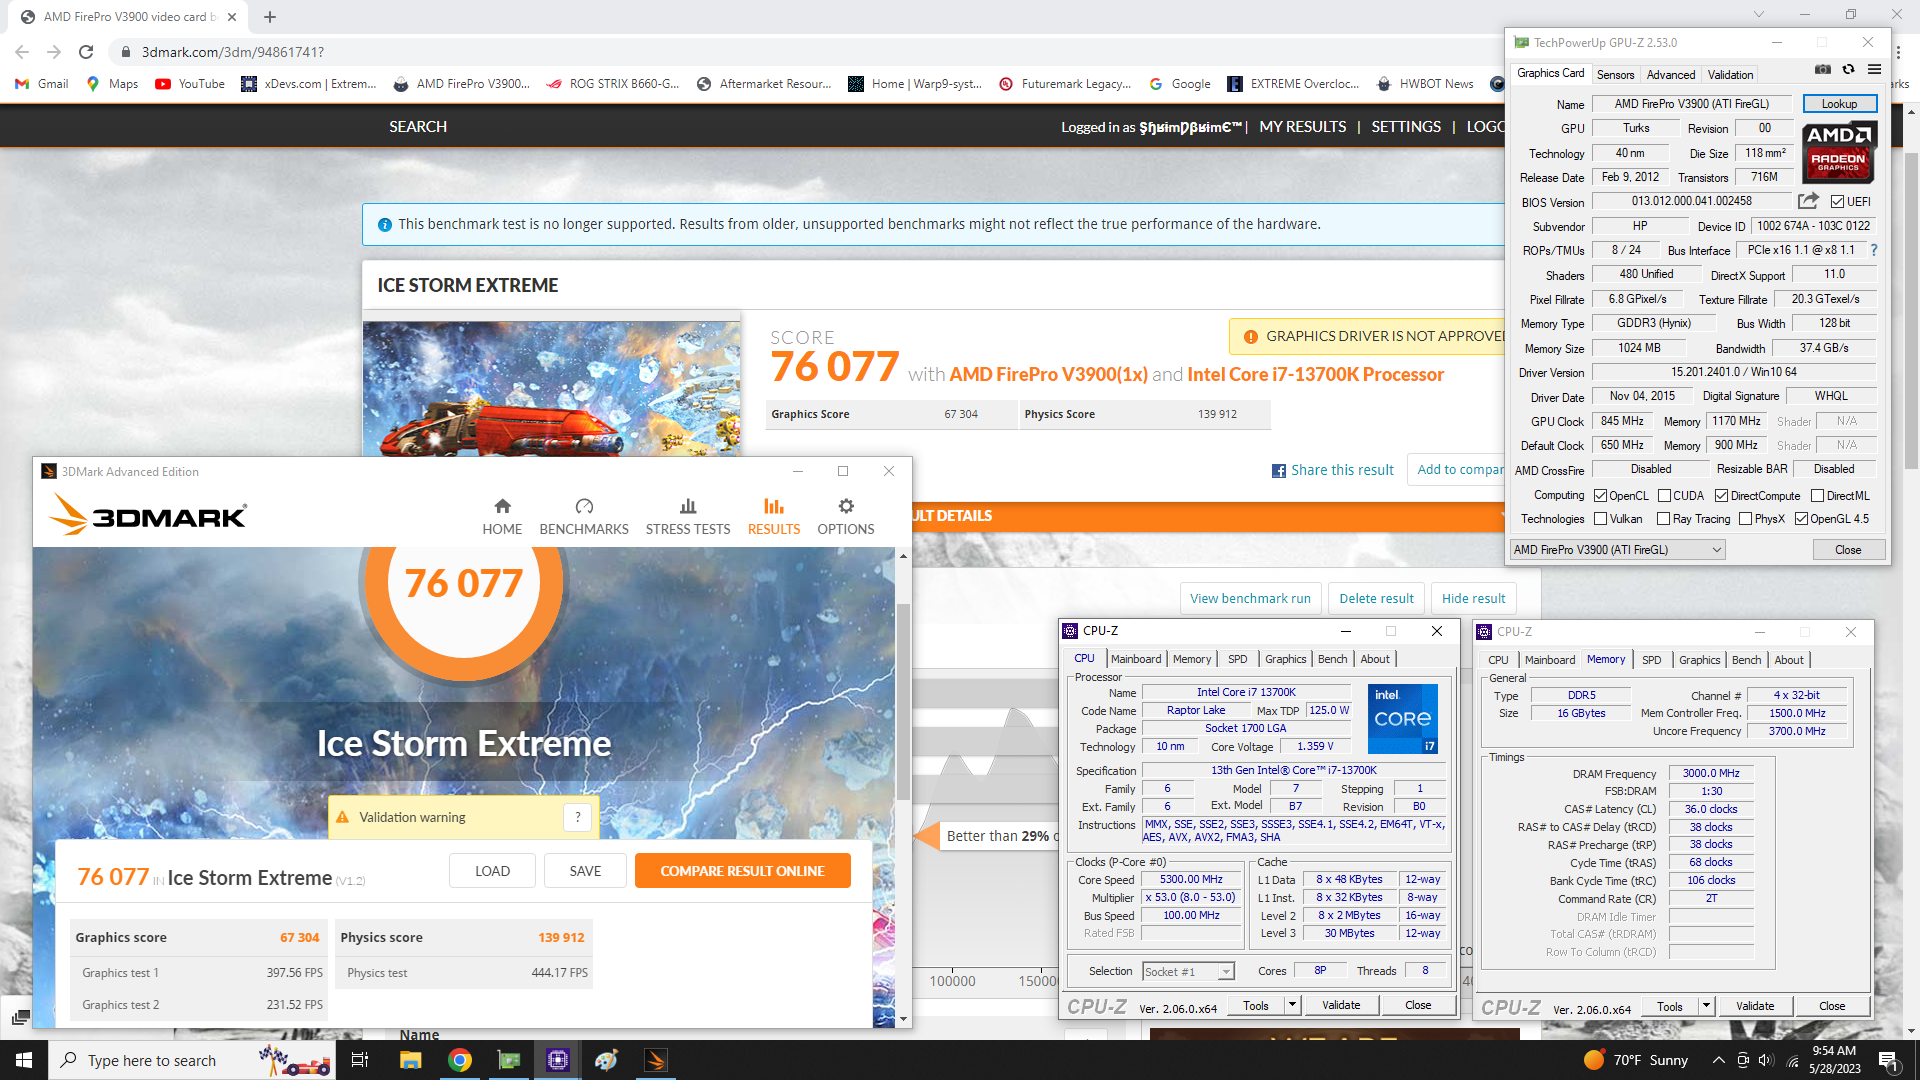Viewport: 1920px width, 1080px height.
Task: Open Validation tab in GPU-Z
Action: [1730, 75]
